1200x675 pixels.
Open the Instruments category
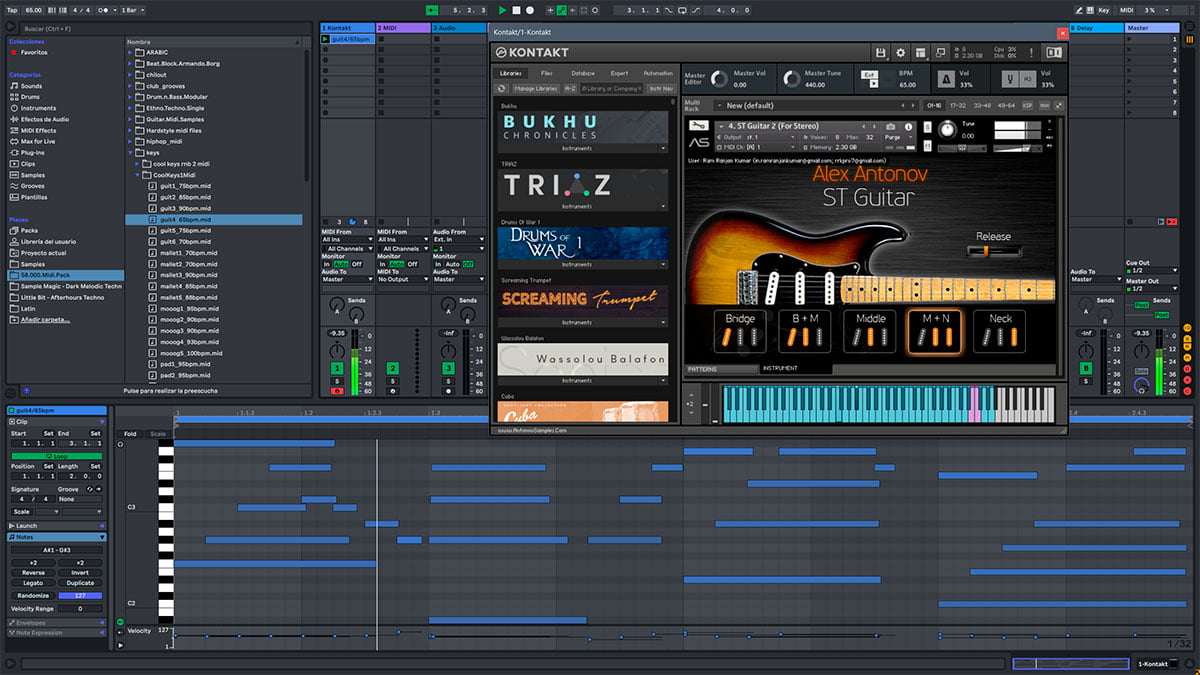[x=38, y=108]
